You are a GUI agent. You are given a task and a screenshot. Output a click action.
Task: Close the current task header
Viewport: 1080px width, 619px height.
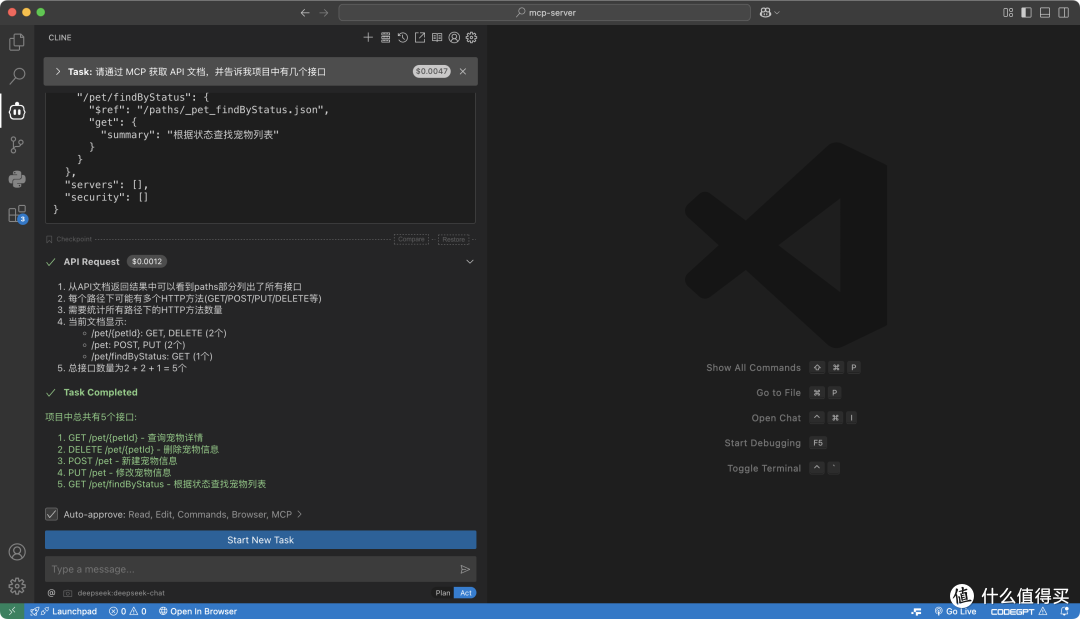[463, 72]
